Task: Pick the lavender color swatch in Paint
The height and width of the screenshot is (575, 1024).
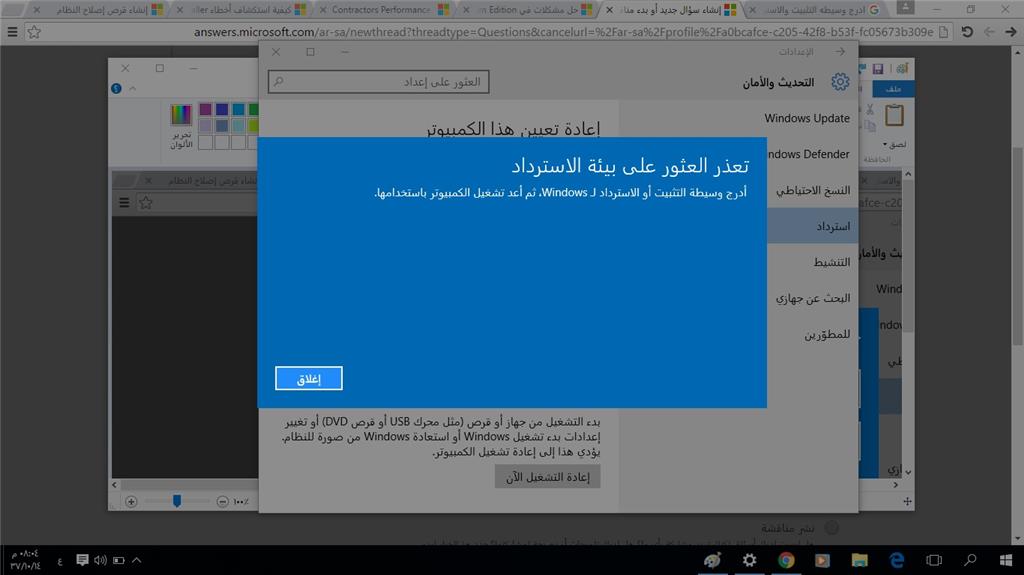Action: coord(206,125)
